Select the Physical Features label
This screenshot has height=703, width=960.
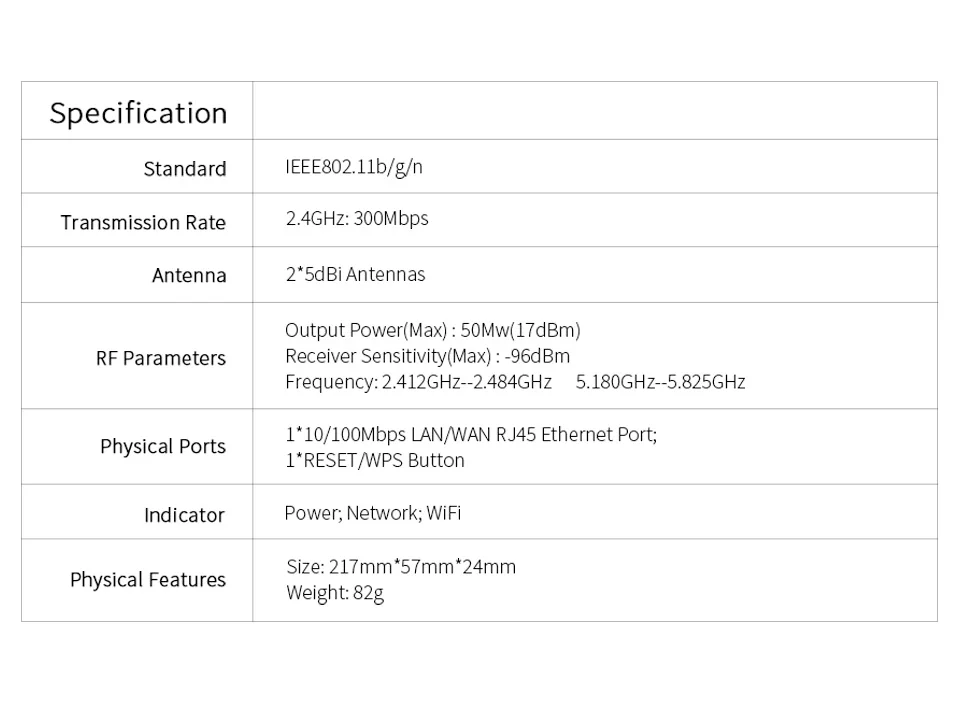coord(148,580)
